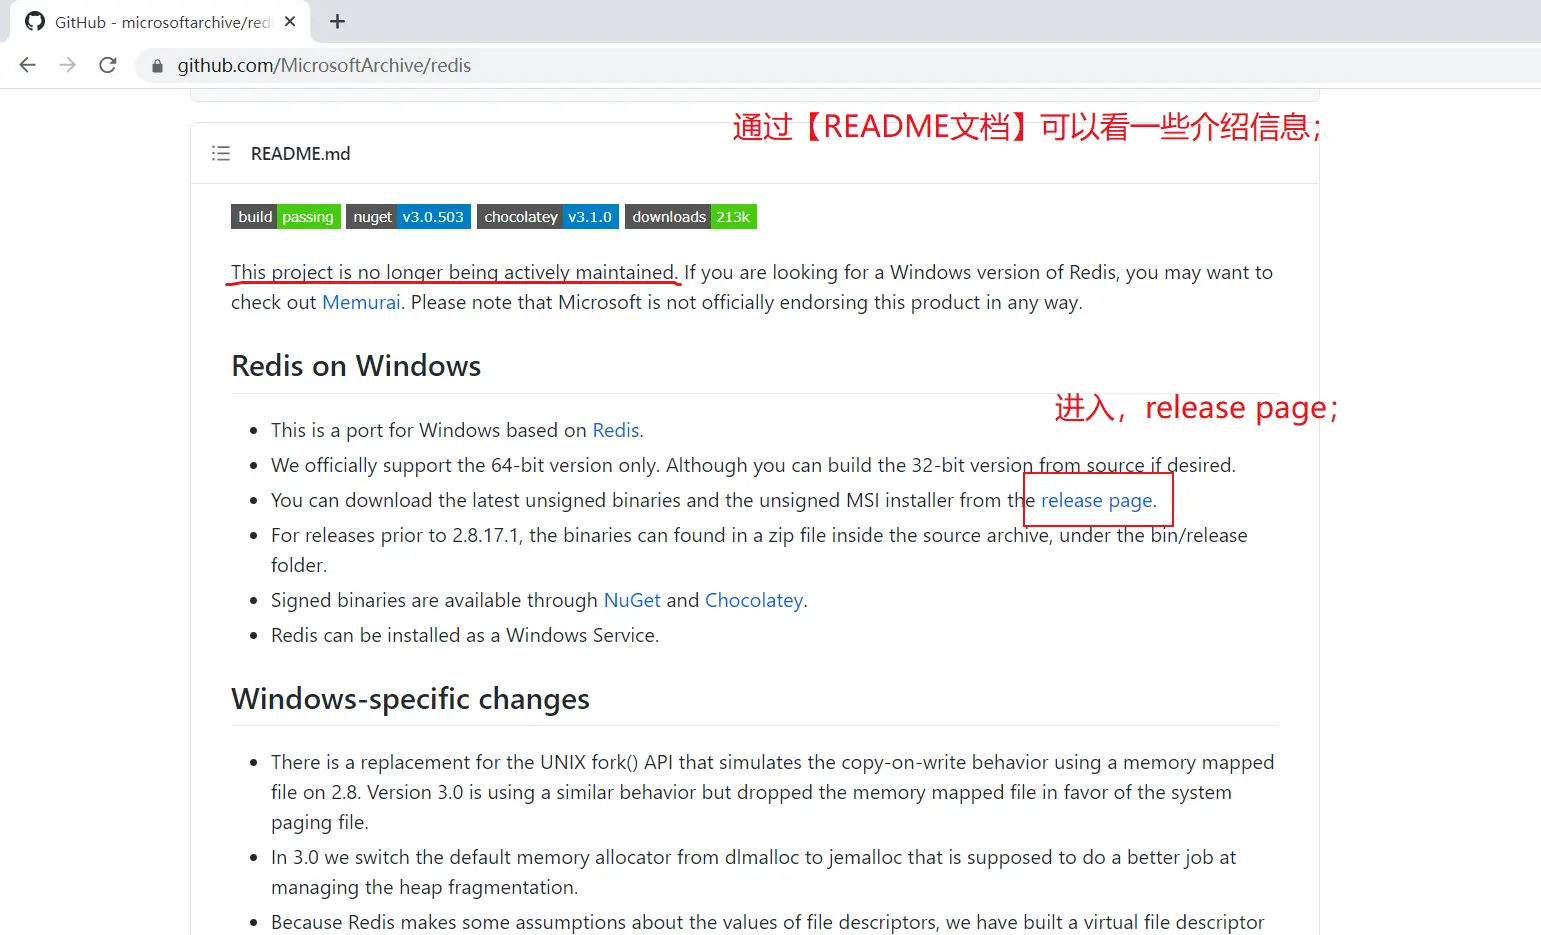Open the README table of contents list icon

(x=221, y=153)
